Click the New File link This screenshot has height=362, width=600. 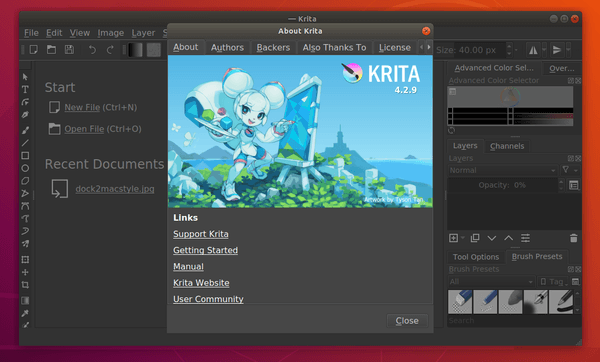pyautogui.click(x=82, y=108)
